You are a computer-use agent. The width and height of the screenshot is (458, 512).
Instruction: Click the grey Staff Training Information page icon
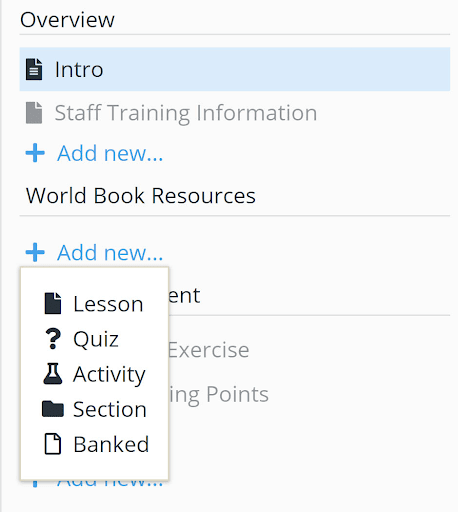34,113
